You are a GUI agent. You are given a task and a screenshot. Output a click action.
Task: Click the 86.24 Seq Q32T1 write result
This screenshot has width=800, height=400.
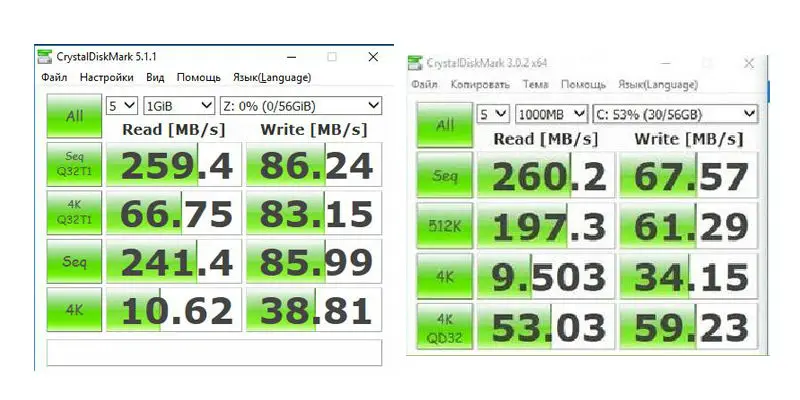[x=314, y=165]
